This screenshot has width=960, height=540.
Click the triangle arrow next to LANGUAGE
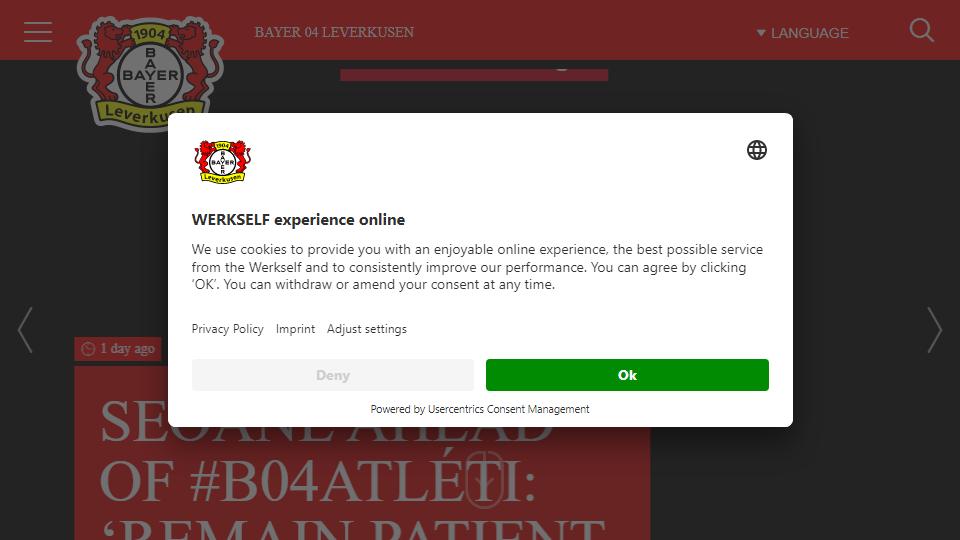[x=761, y=33]
